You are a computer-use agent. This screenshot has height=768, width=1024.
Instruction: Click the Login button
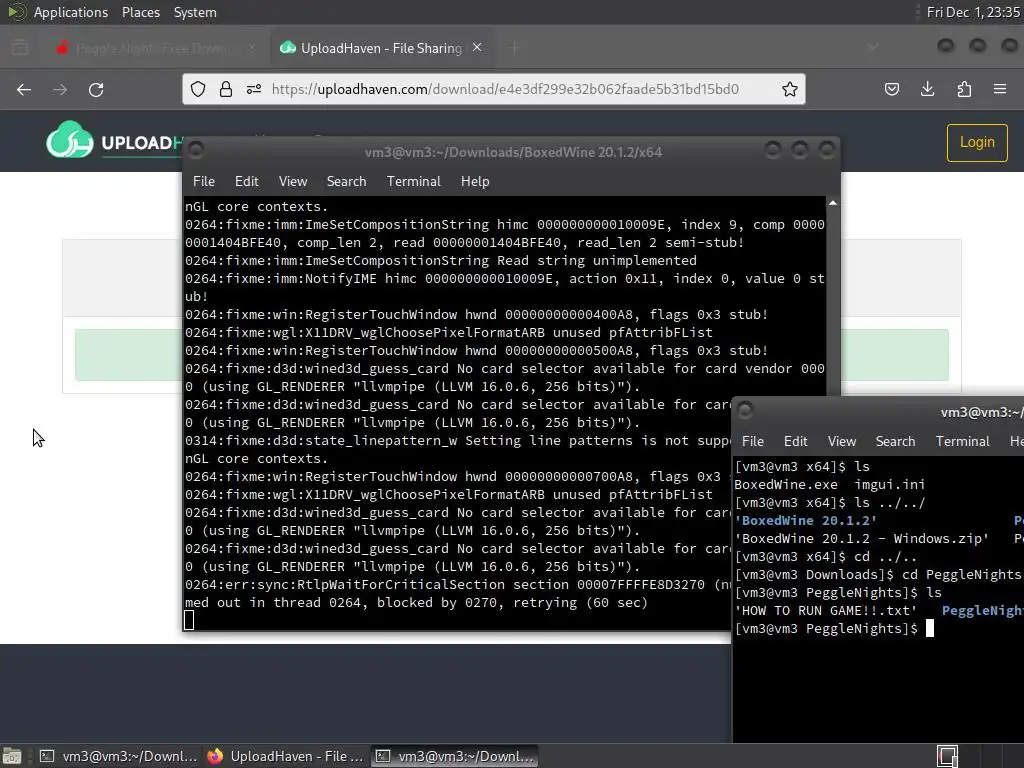977,142
